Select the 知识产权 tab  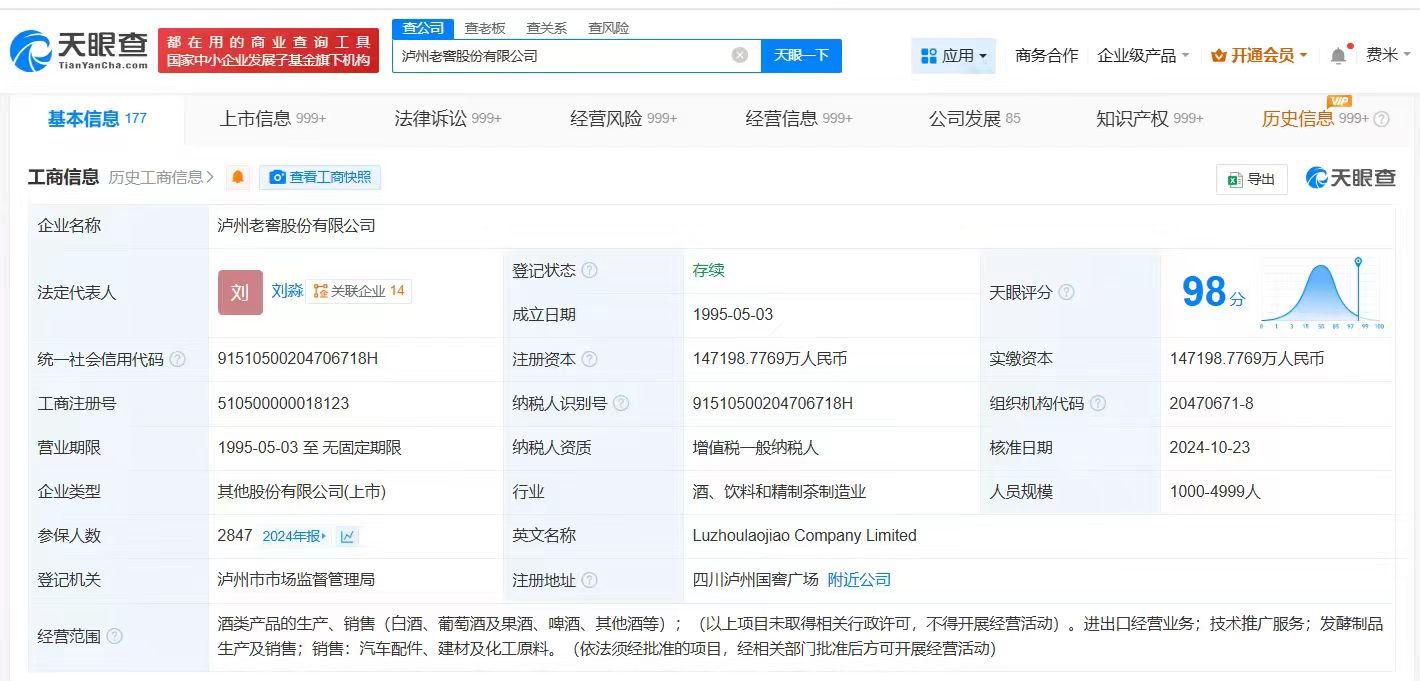click(1150, 119)
